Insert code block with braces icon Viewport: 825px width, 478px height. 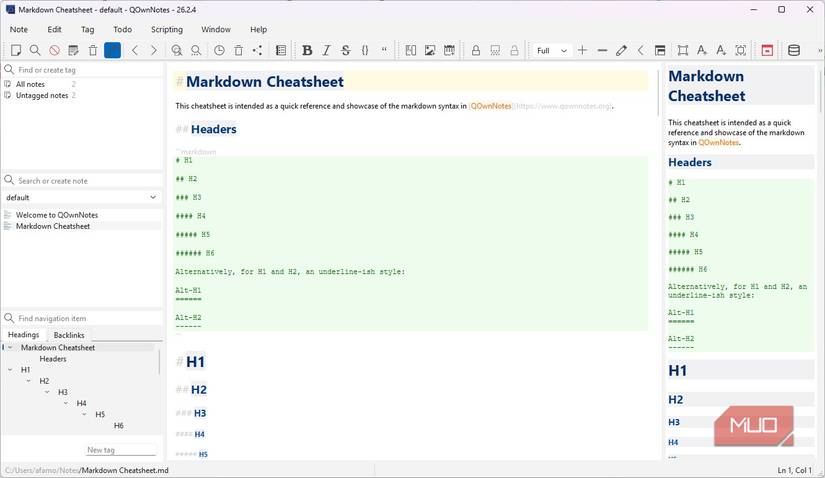coord(365,51)
